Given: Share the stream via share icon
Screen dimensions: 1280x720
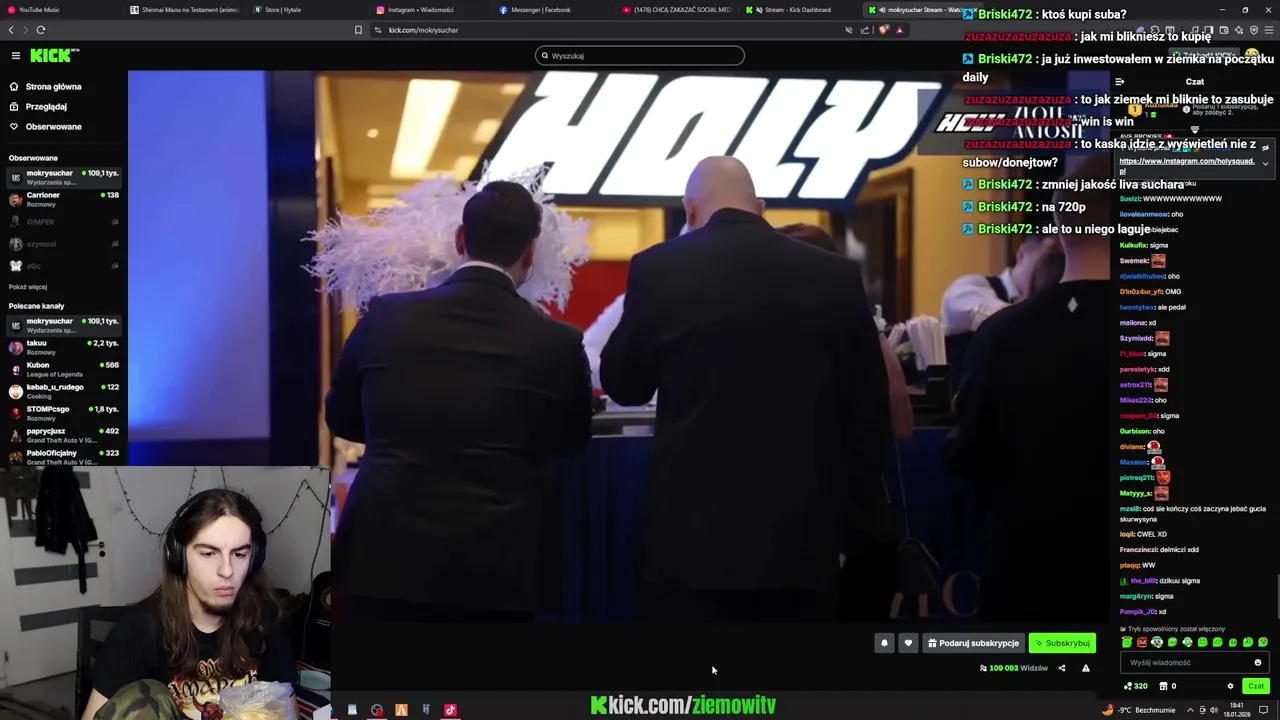Looking at the screenshot, I should 1062,668.
